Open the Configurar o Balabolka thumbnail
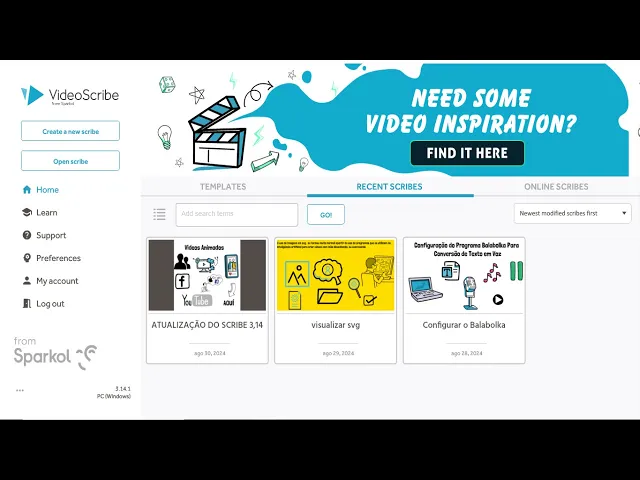Image resolution: width=640 pixels, height=480 pixels. click(x=464, y=275)
